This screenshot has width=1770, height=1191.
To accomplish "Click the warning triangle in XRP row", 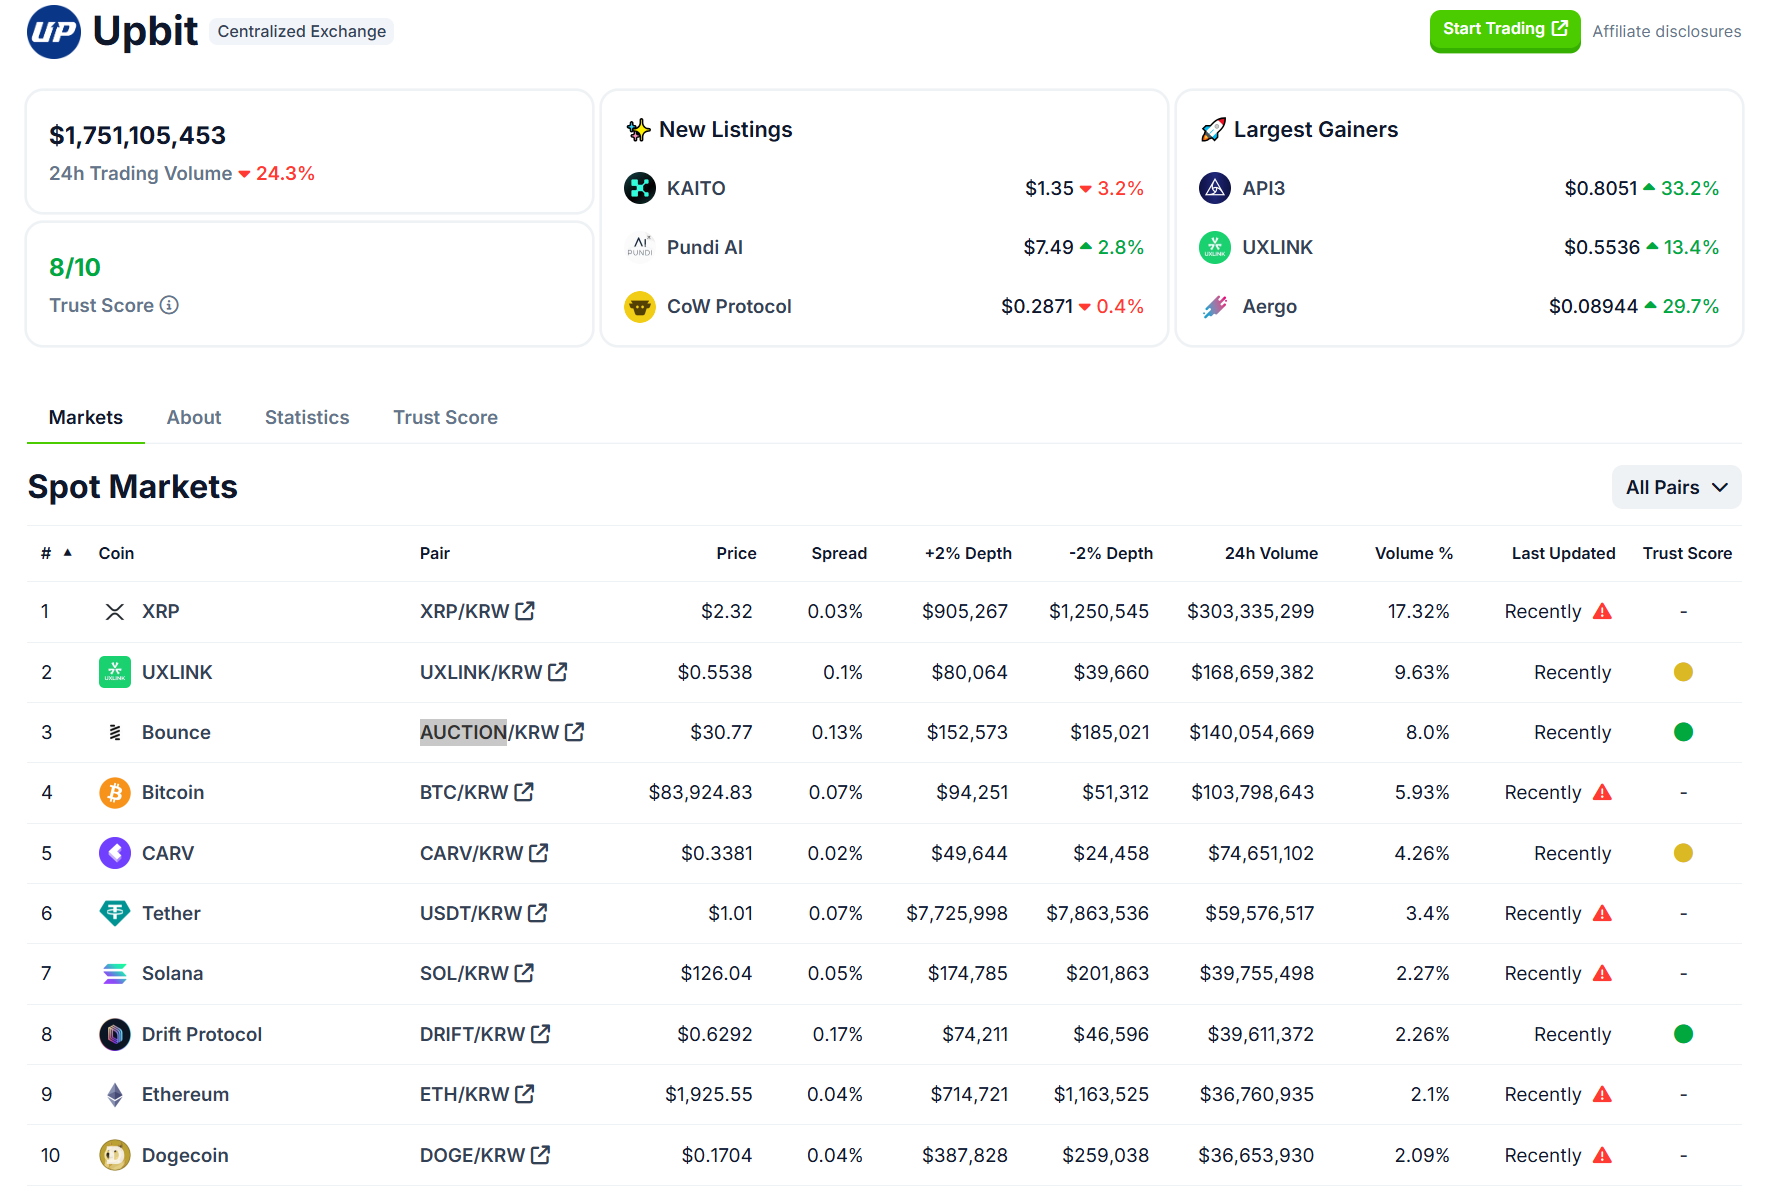I will pyautogui.click(x=1602, y=611).
